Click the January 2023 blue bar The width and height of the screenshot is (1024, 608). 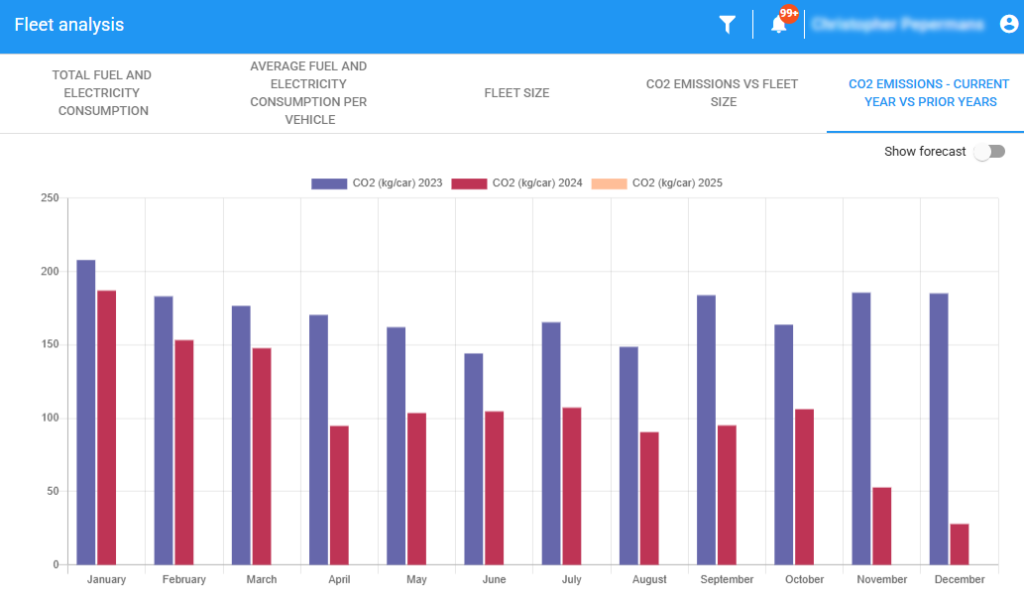click(x=86, y=412)
